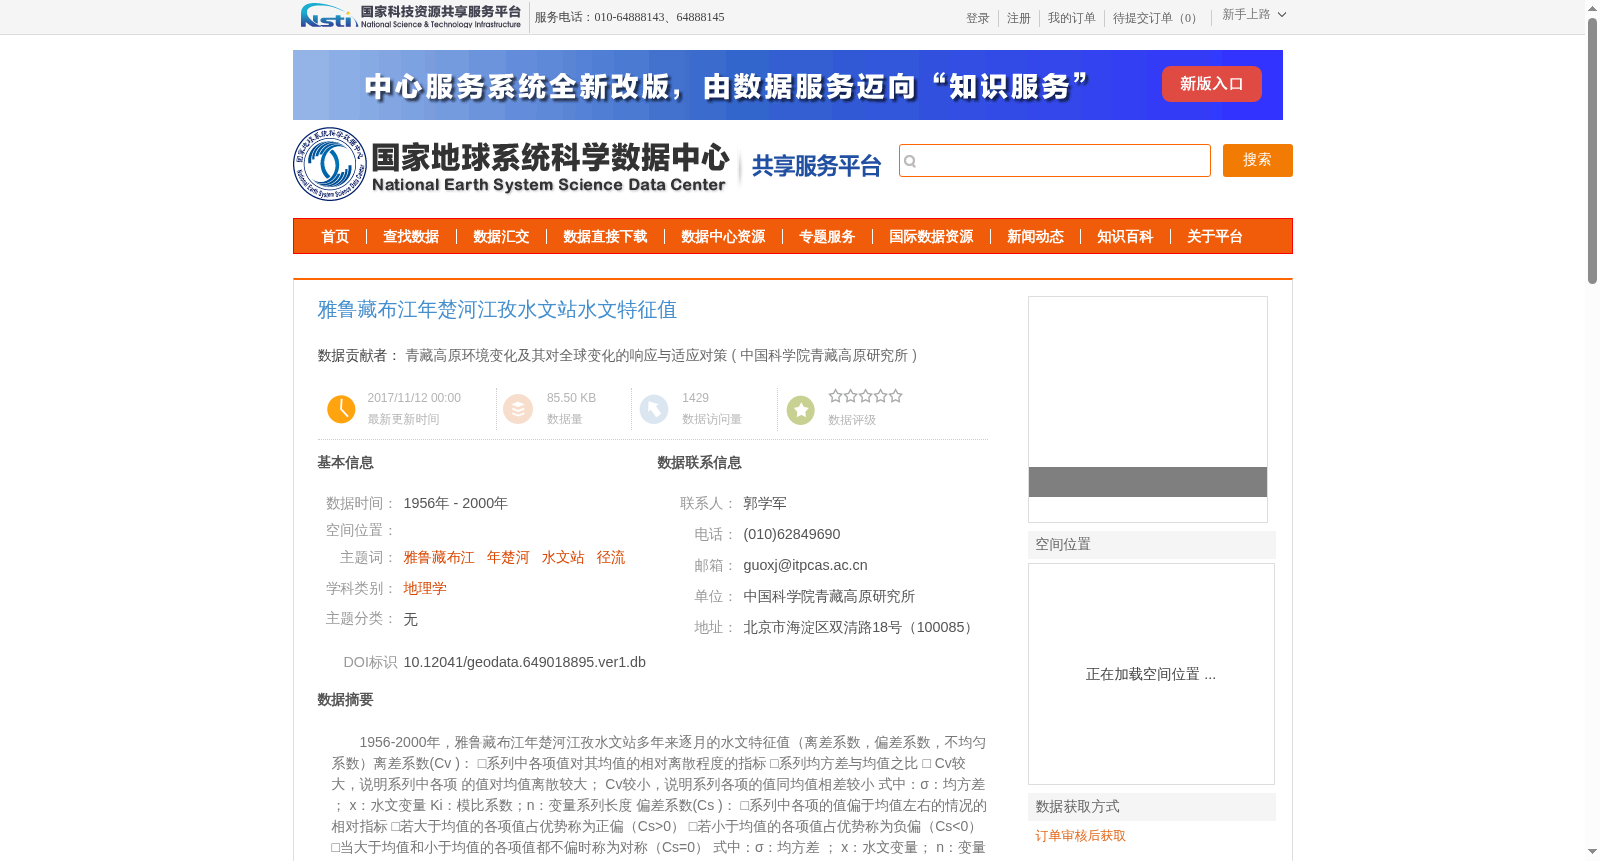
Task: Click the 登录 link
Action: point(977,18)
